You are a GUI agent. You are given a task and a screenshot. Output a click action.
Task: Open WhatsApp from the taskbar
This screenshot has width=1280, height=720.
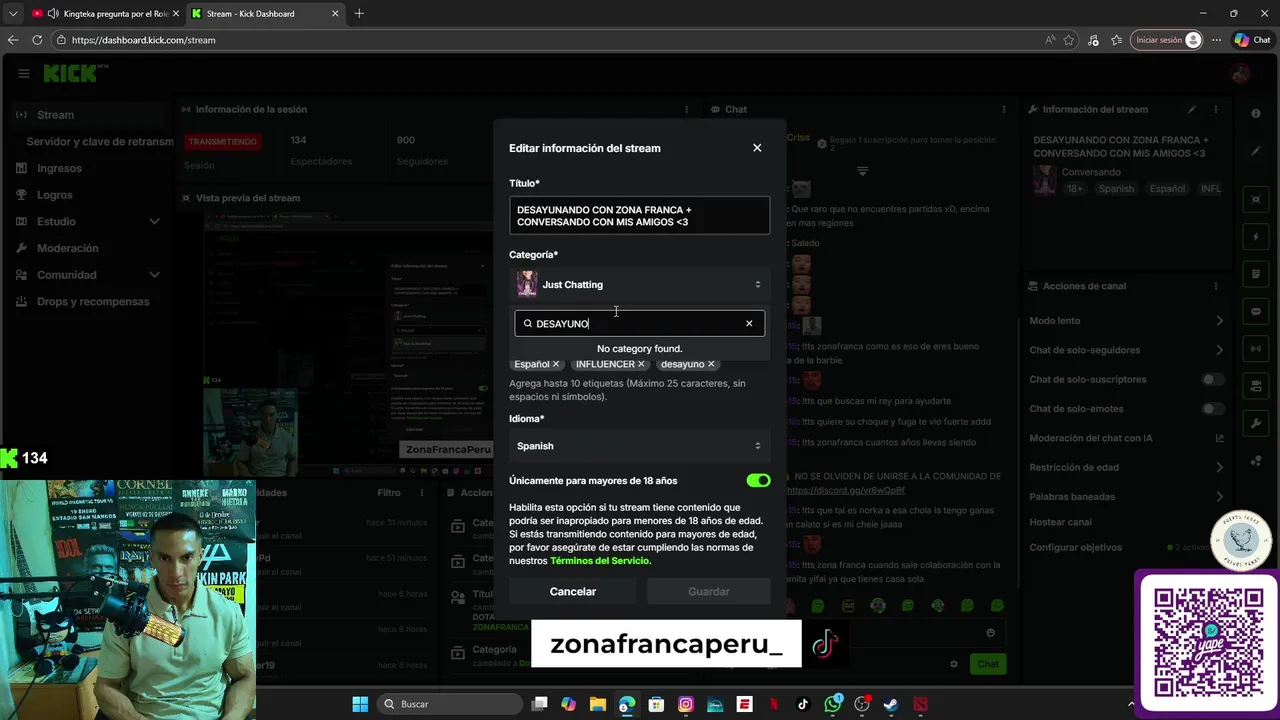click(833, 704)
